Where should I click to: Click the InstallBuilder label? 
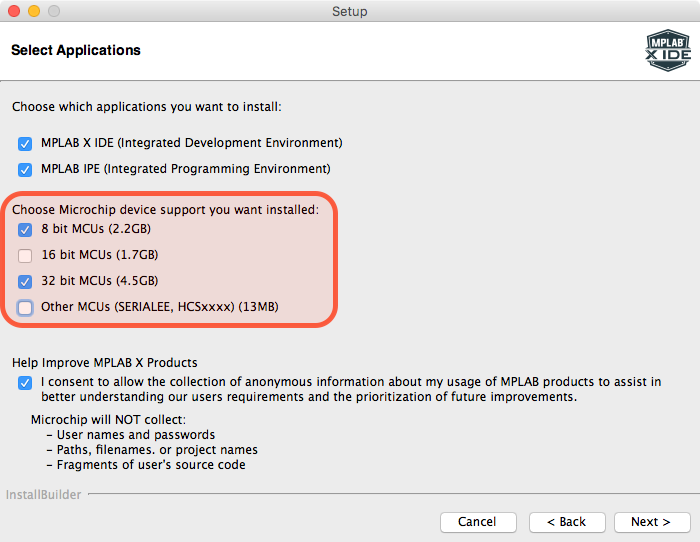43,495
